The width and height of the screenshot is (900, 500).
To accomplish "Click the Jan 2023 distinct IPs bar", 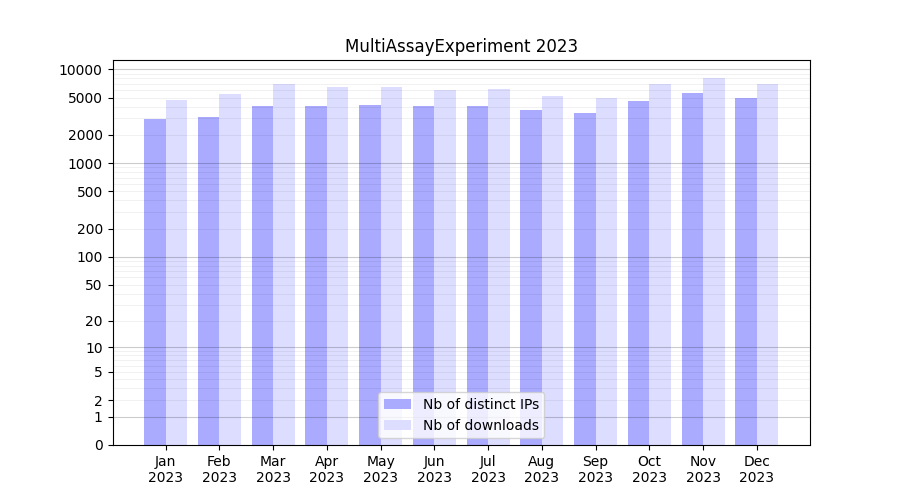I will coord(155,282).
